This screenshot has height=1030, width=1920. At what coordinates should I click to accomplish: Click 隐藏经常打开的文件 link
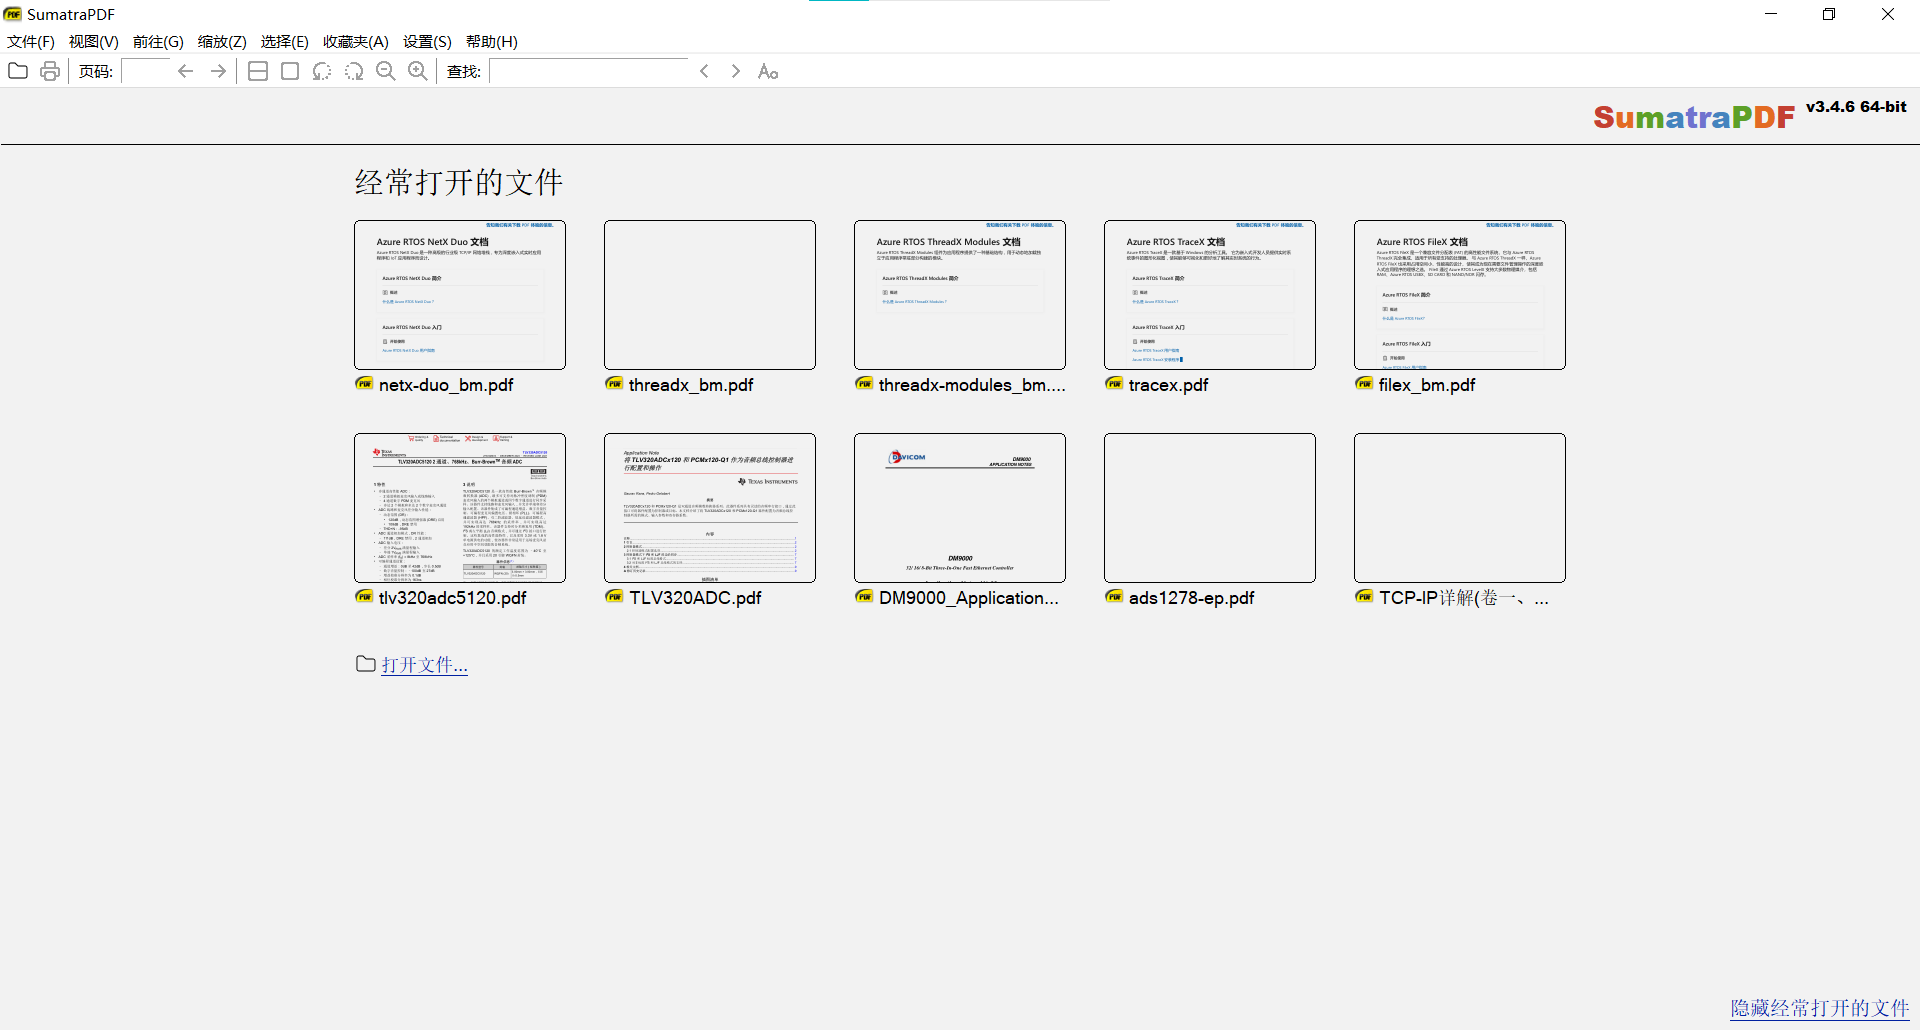pos(1820,1008)
